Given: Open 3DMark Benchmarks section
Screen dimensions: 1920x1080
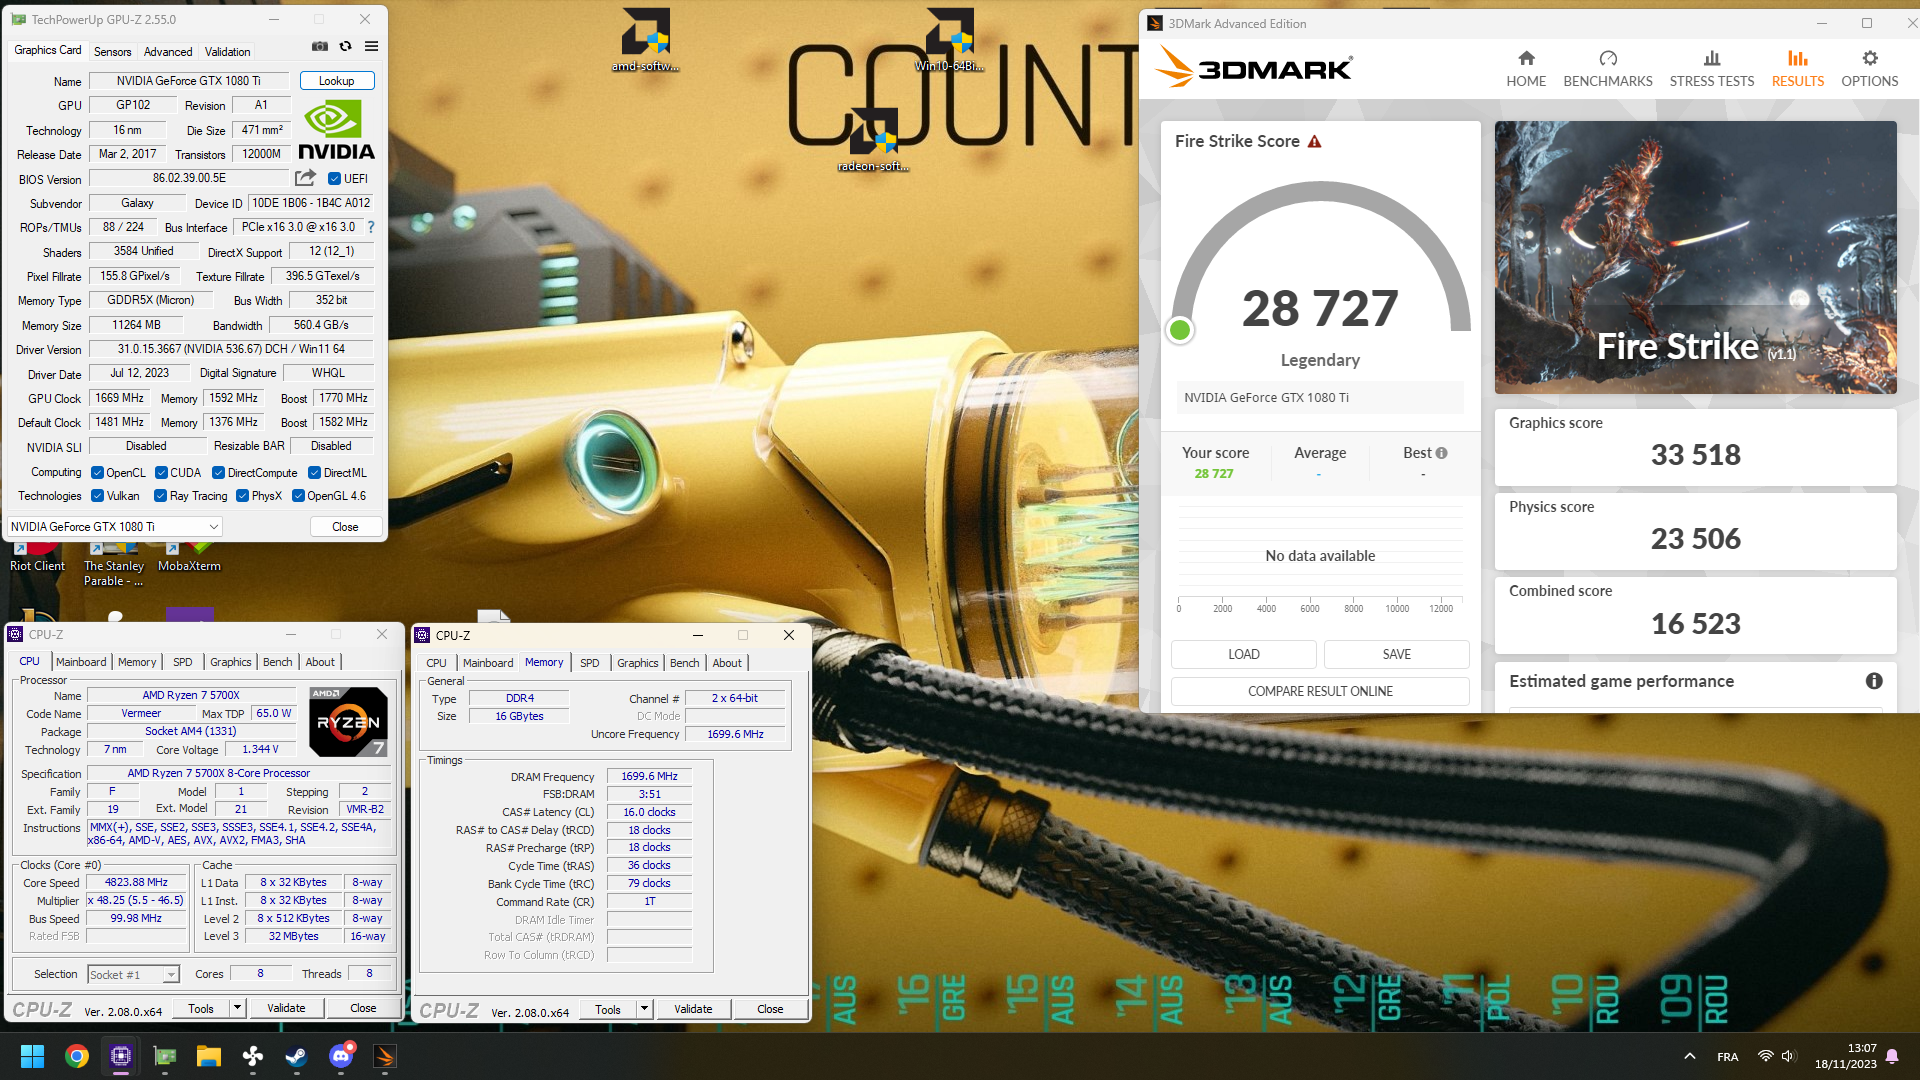Looking at the screenshot, I should 1608,69.
